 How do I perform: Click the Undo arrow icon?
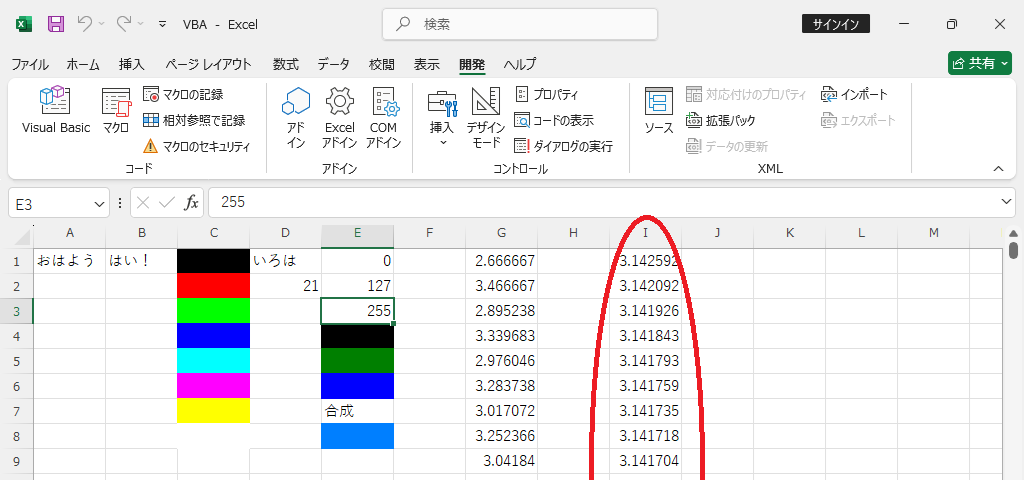(85, 24)
